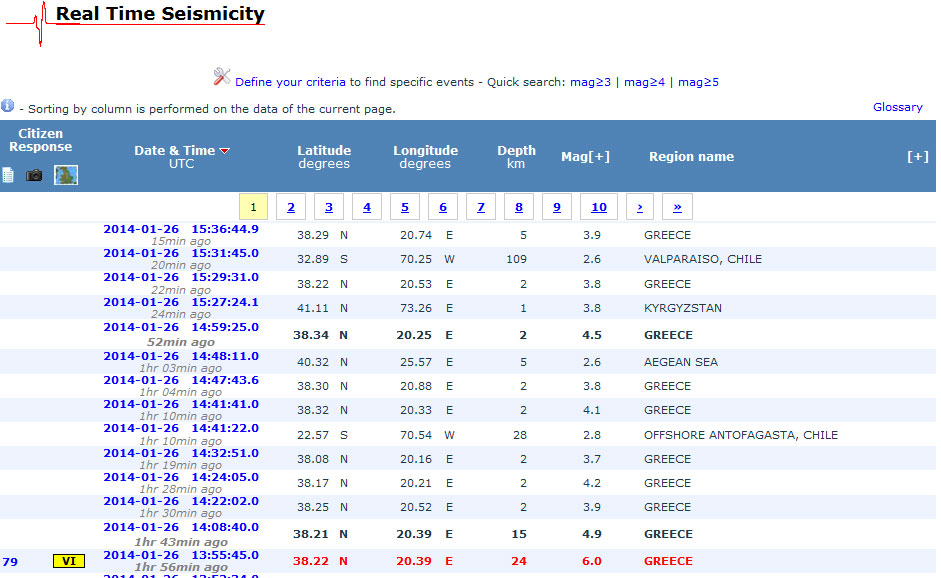941x578 pixels.
Task: Expand the Mag[+] column header
Action: coord(585,157)
